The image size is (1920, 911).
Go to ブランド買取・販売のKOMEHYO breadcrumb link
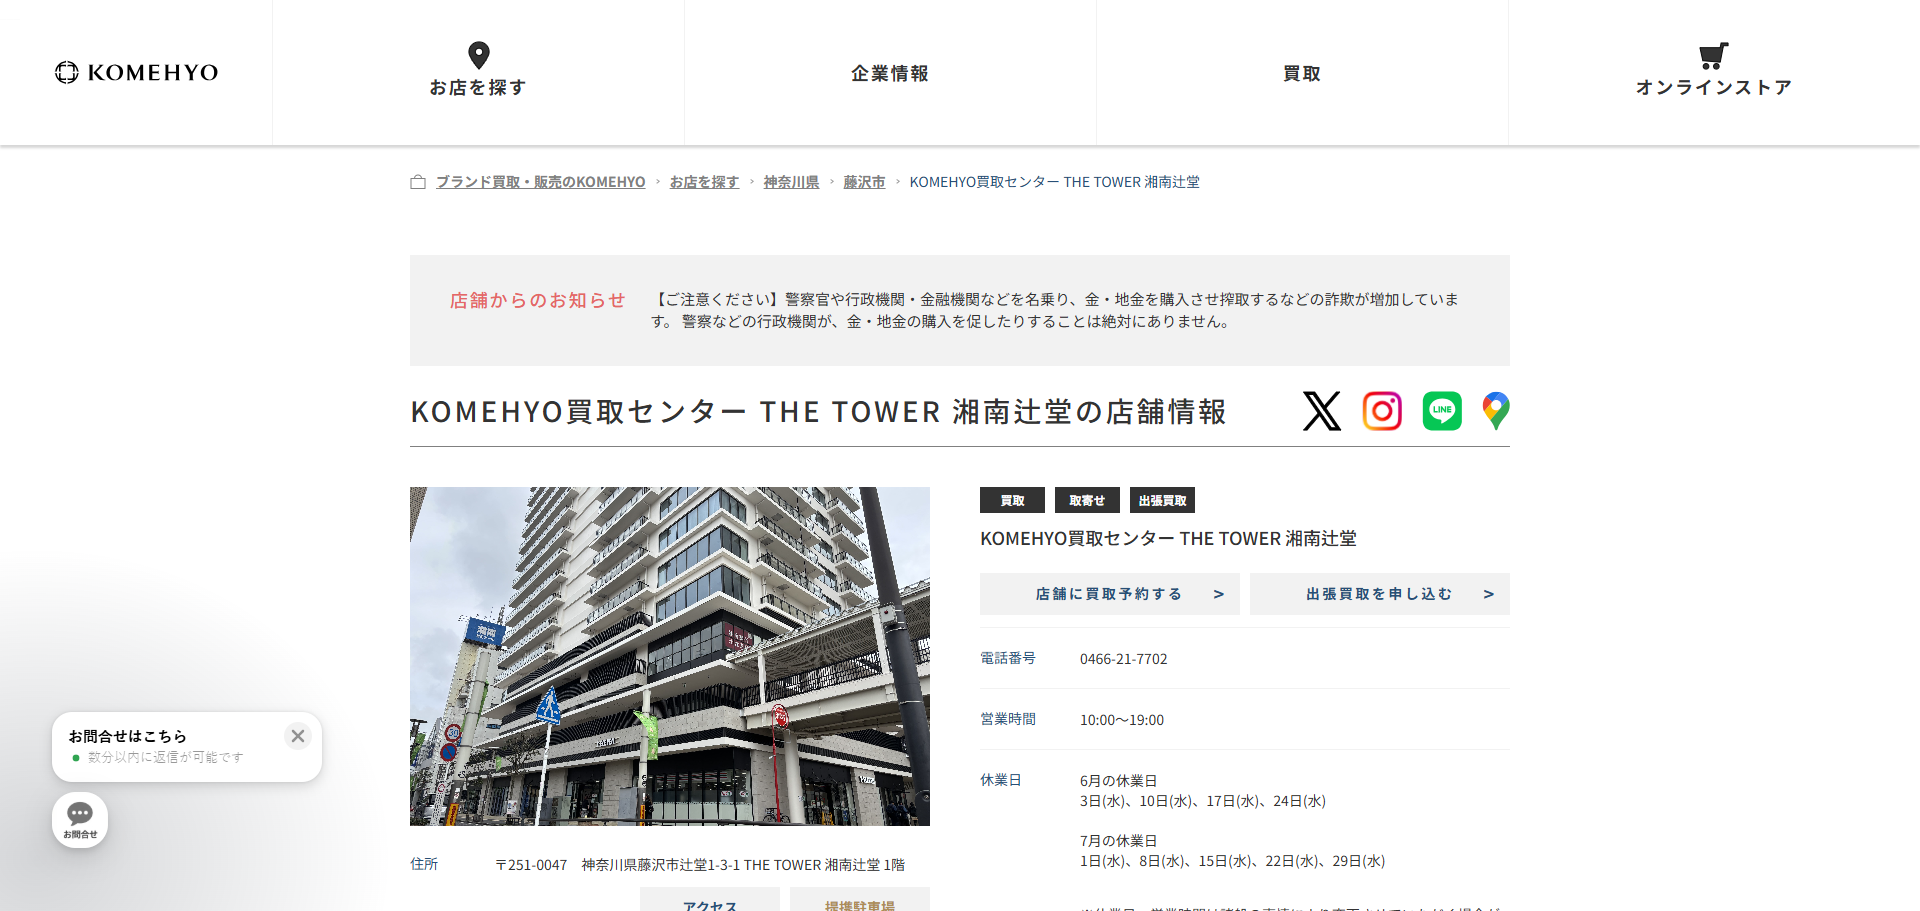coord(541,182)
